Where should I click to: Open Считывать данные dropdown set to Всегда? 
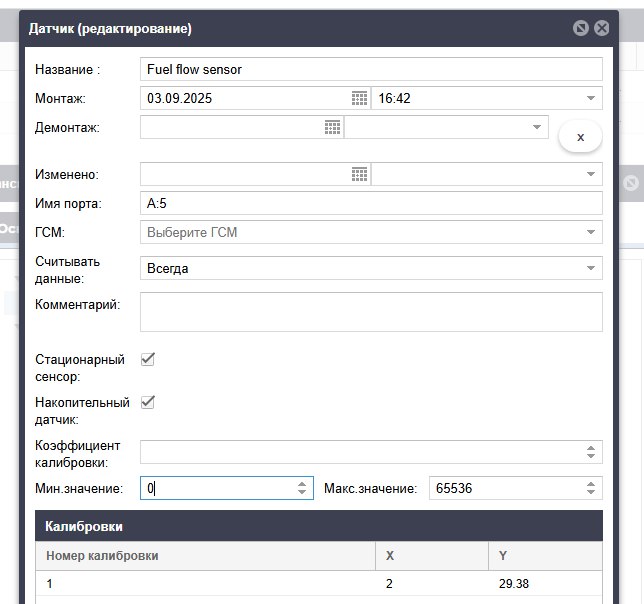pyautogui.click(x=591, y=268)
